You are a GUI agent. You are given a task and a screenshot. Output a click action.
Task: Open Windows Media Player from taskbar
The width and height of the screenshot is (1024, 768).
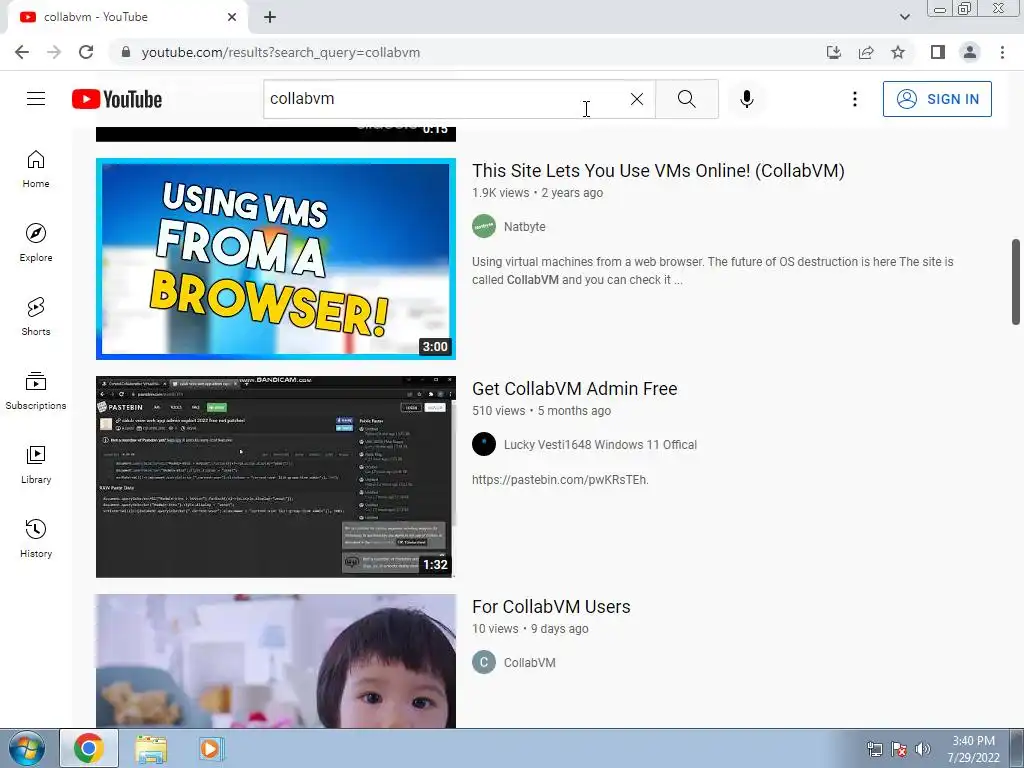pyautogui.click(x=211, y=748)
